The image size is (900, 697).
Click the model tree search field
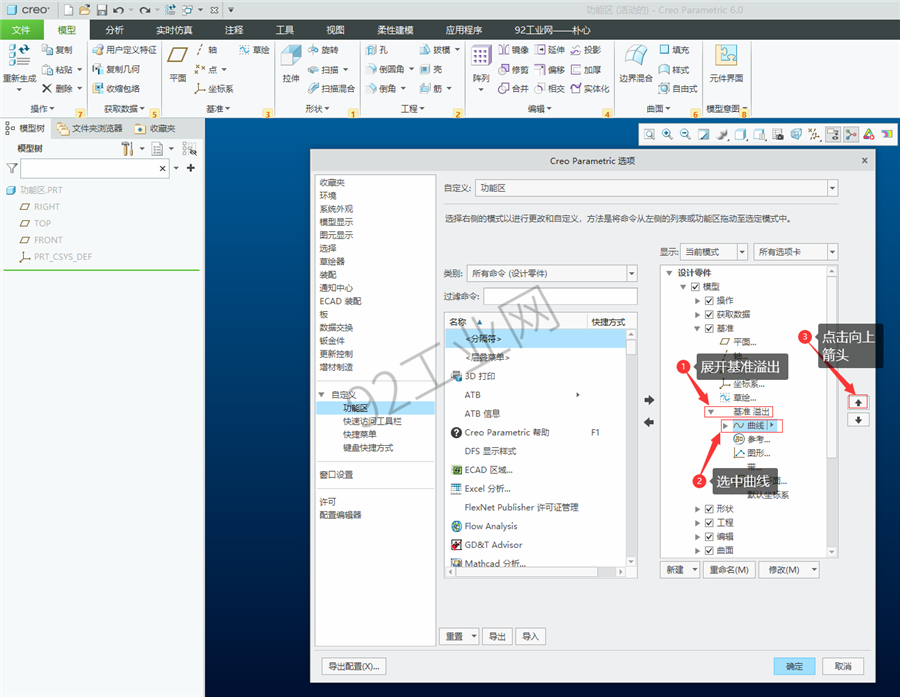[95, 168]
